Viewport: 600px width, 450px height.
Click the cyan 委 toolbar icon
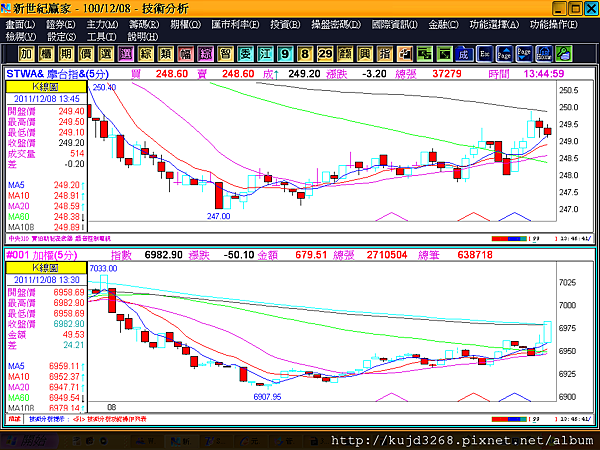[x=245, y=54]
